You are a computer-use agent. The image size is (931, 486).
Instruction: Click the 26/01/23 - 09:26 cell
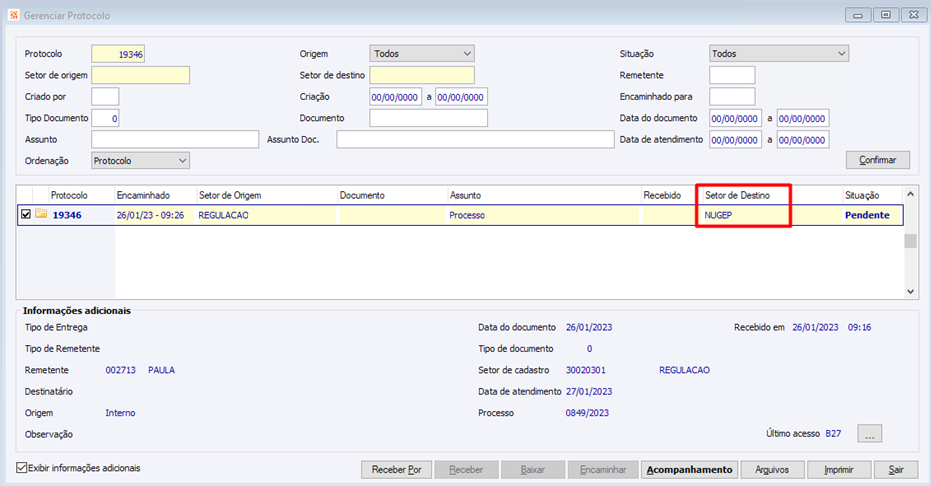pos(150,215)
